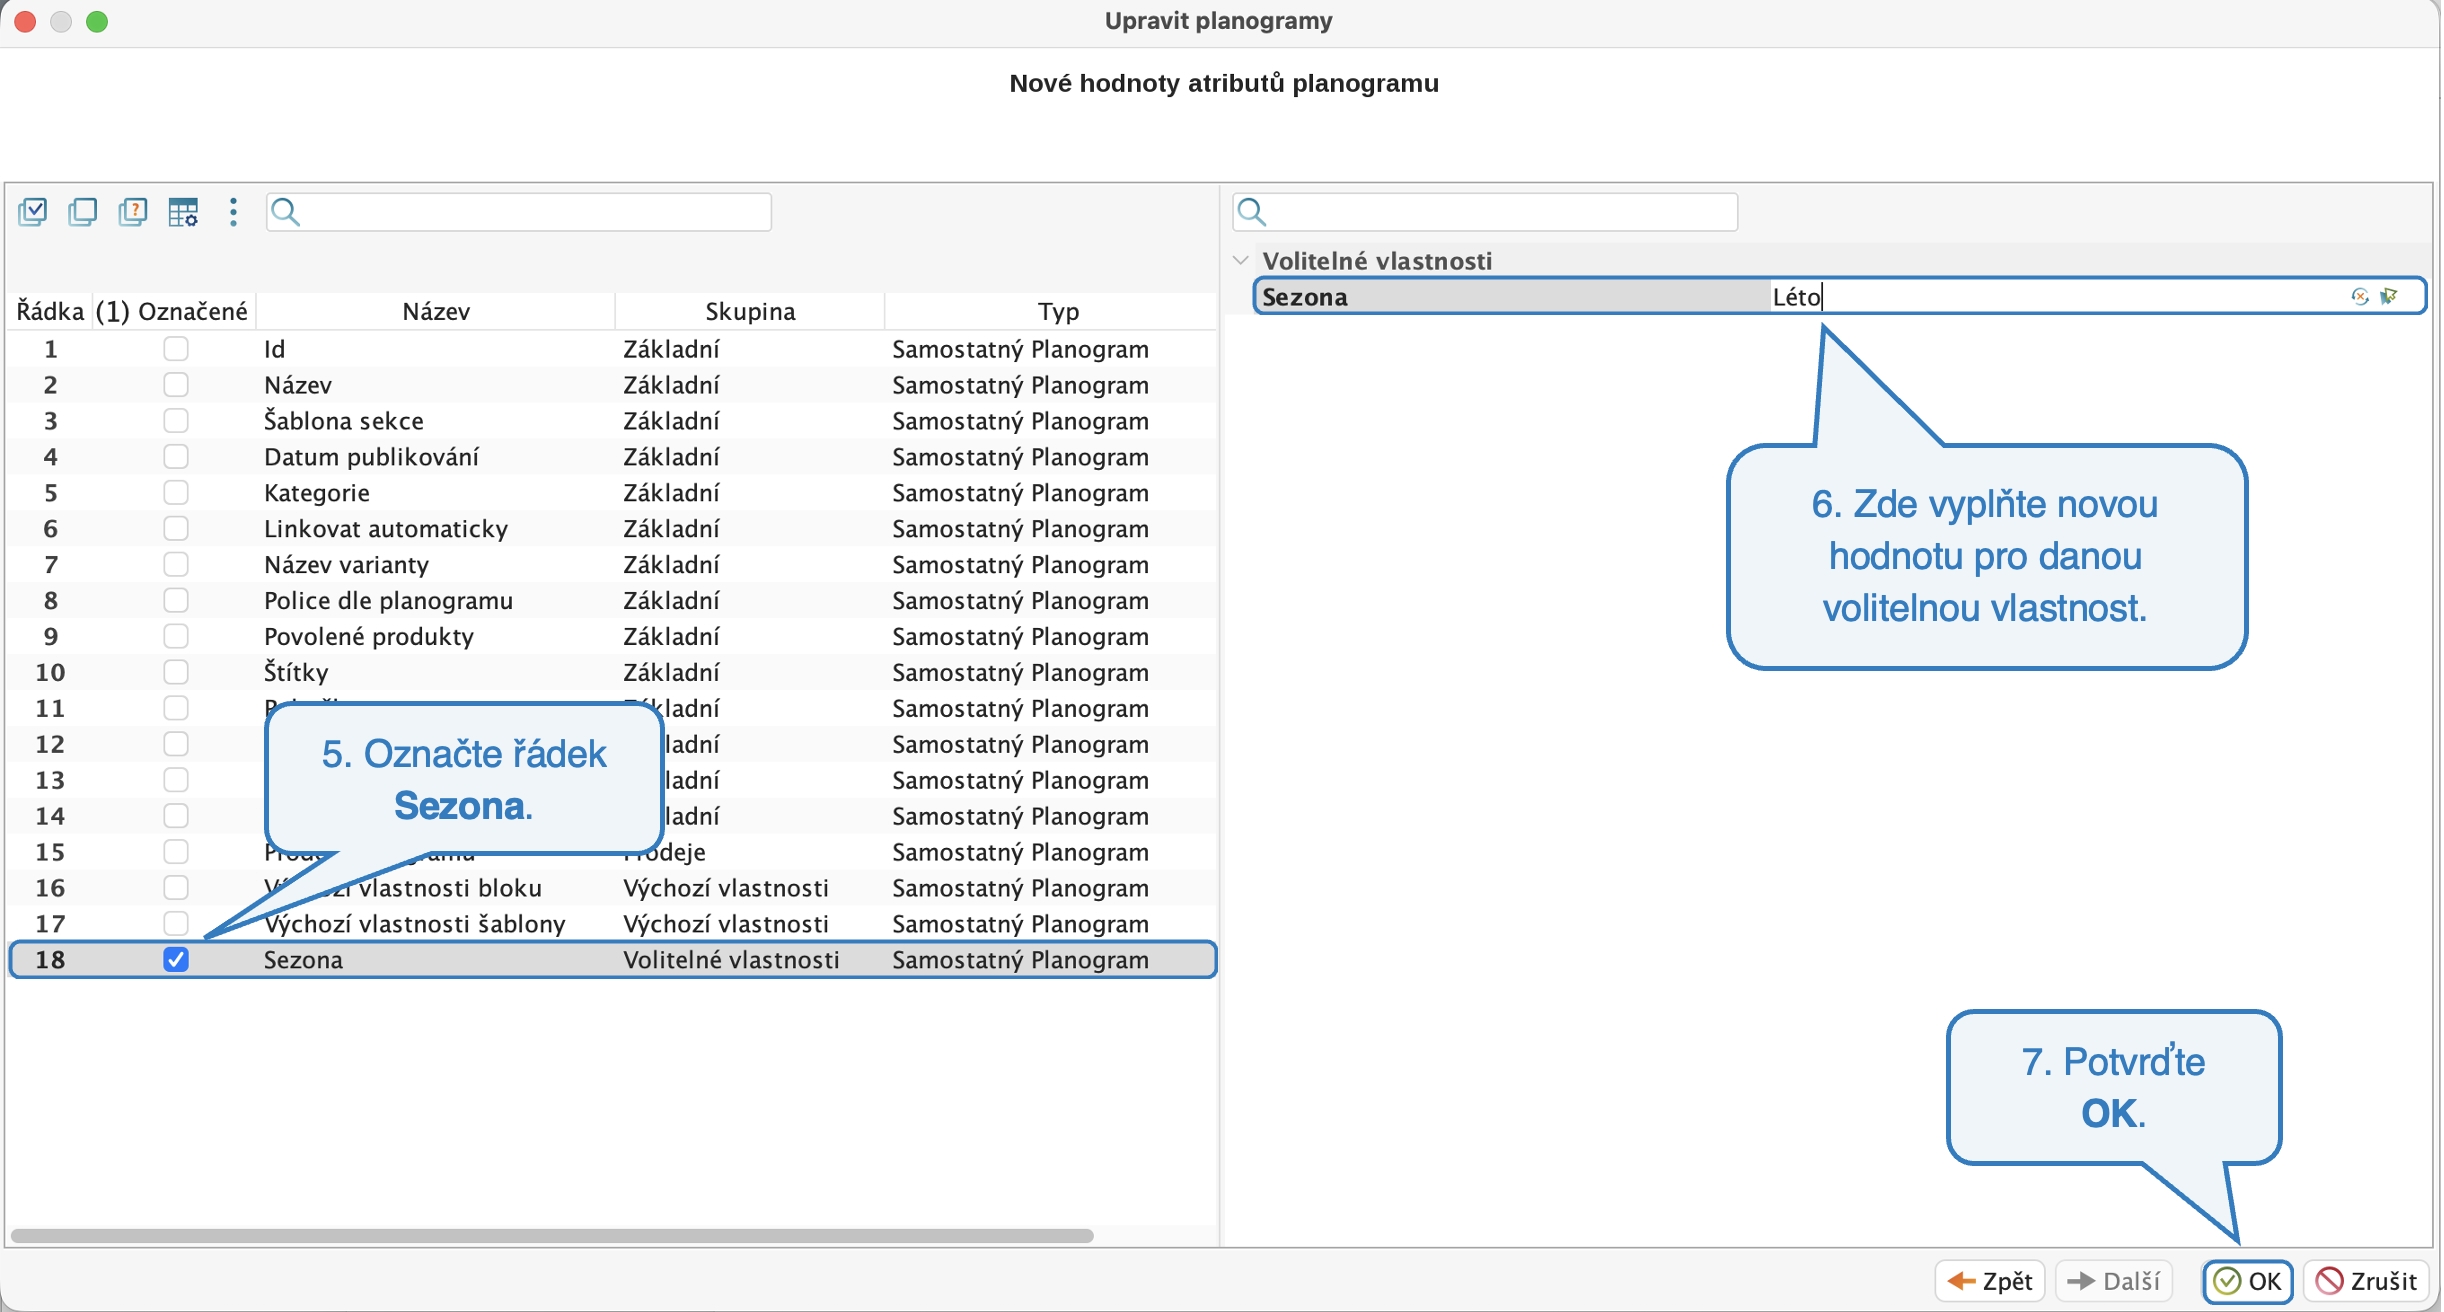Check the Povolené produkty checkbox
The height and width of the screenshot is (1312, 2444).
[x=176, y=636]
